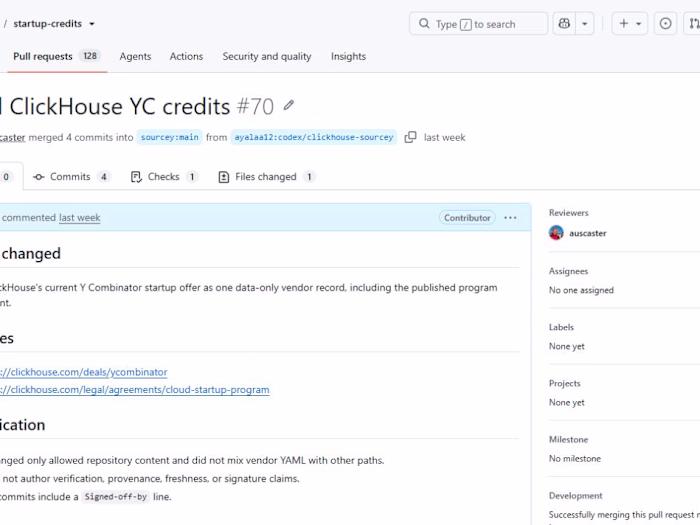Open the Insights tab
The image size is (700, 525).
pyautogui.click(x=348, y=56)
